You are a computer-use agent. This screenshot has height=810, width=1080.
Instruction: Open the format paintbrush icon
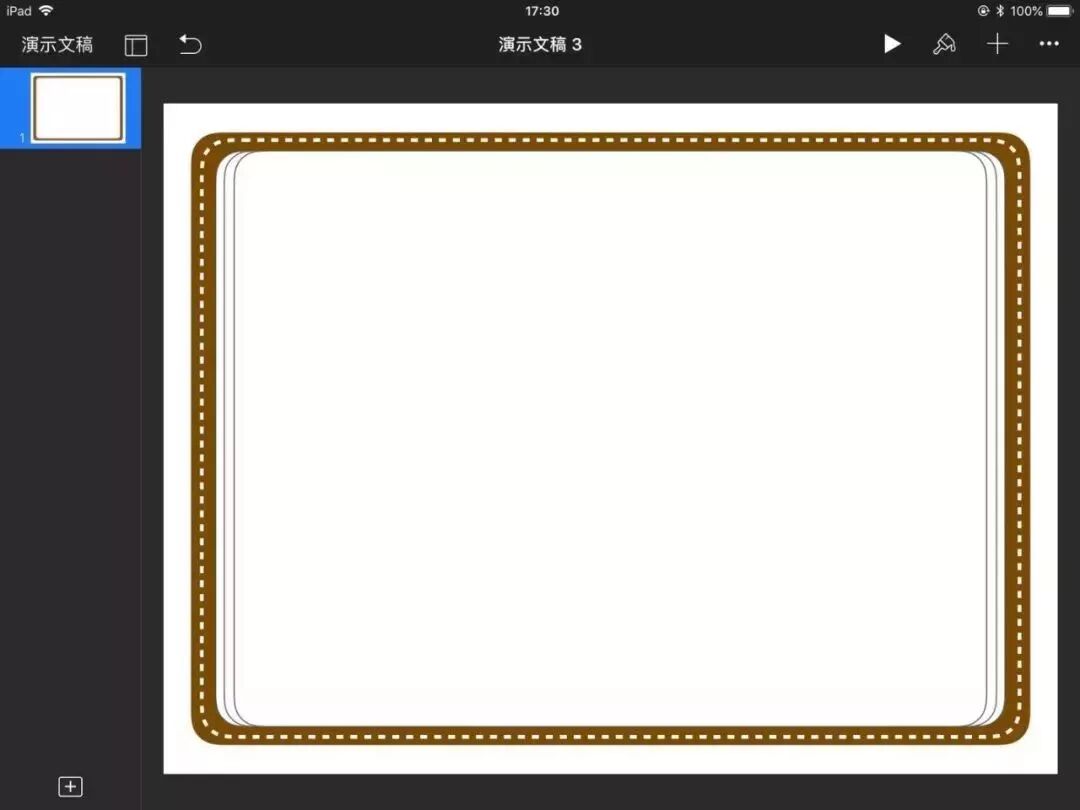click(944, 44)
